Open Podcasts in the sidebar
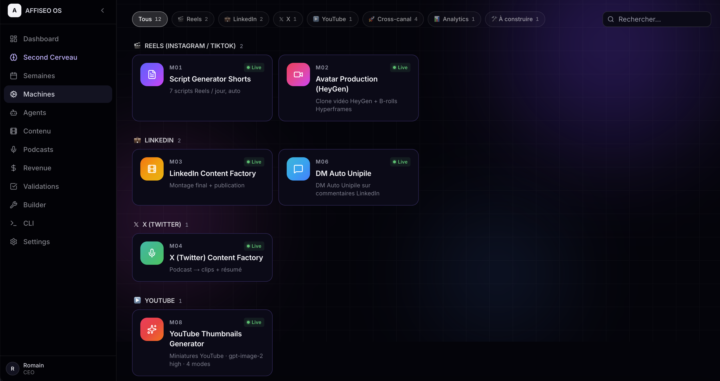Viewport: 720px width, 381px height. coord(58,150)
